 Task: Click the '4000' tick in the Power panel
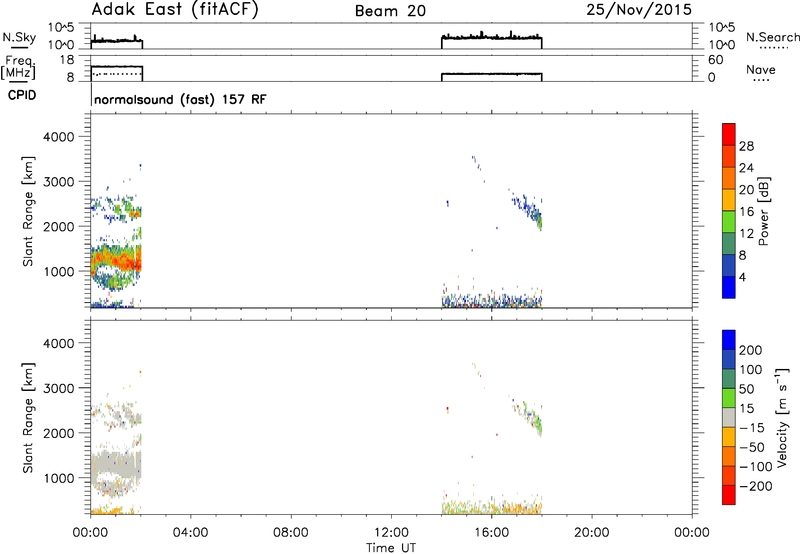(59, 137)
